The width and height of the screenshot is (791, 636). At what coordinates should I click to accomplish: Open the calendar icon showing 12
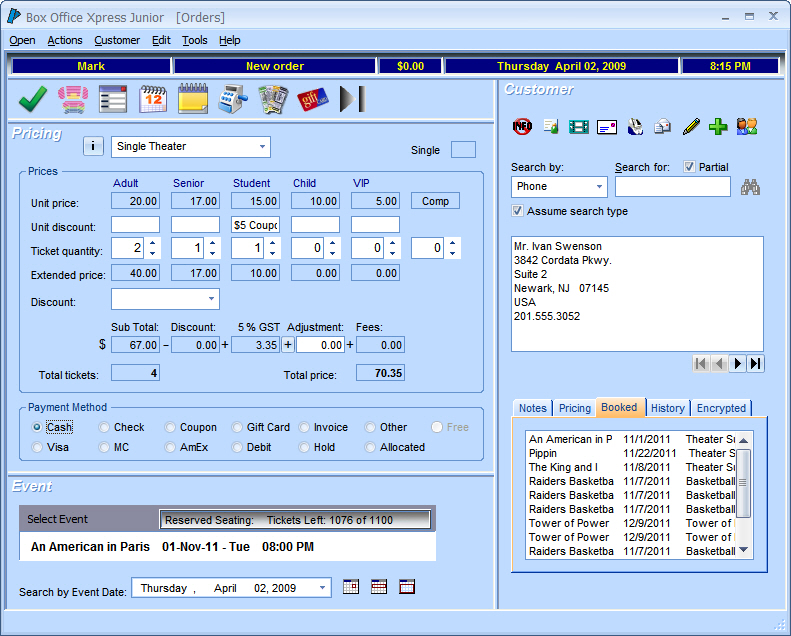coord(153,99)
